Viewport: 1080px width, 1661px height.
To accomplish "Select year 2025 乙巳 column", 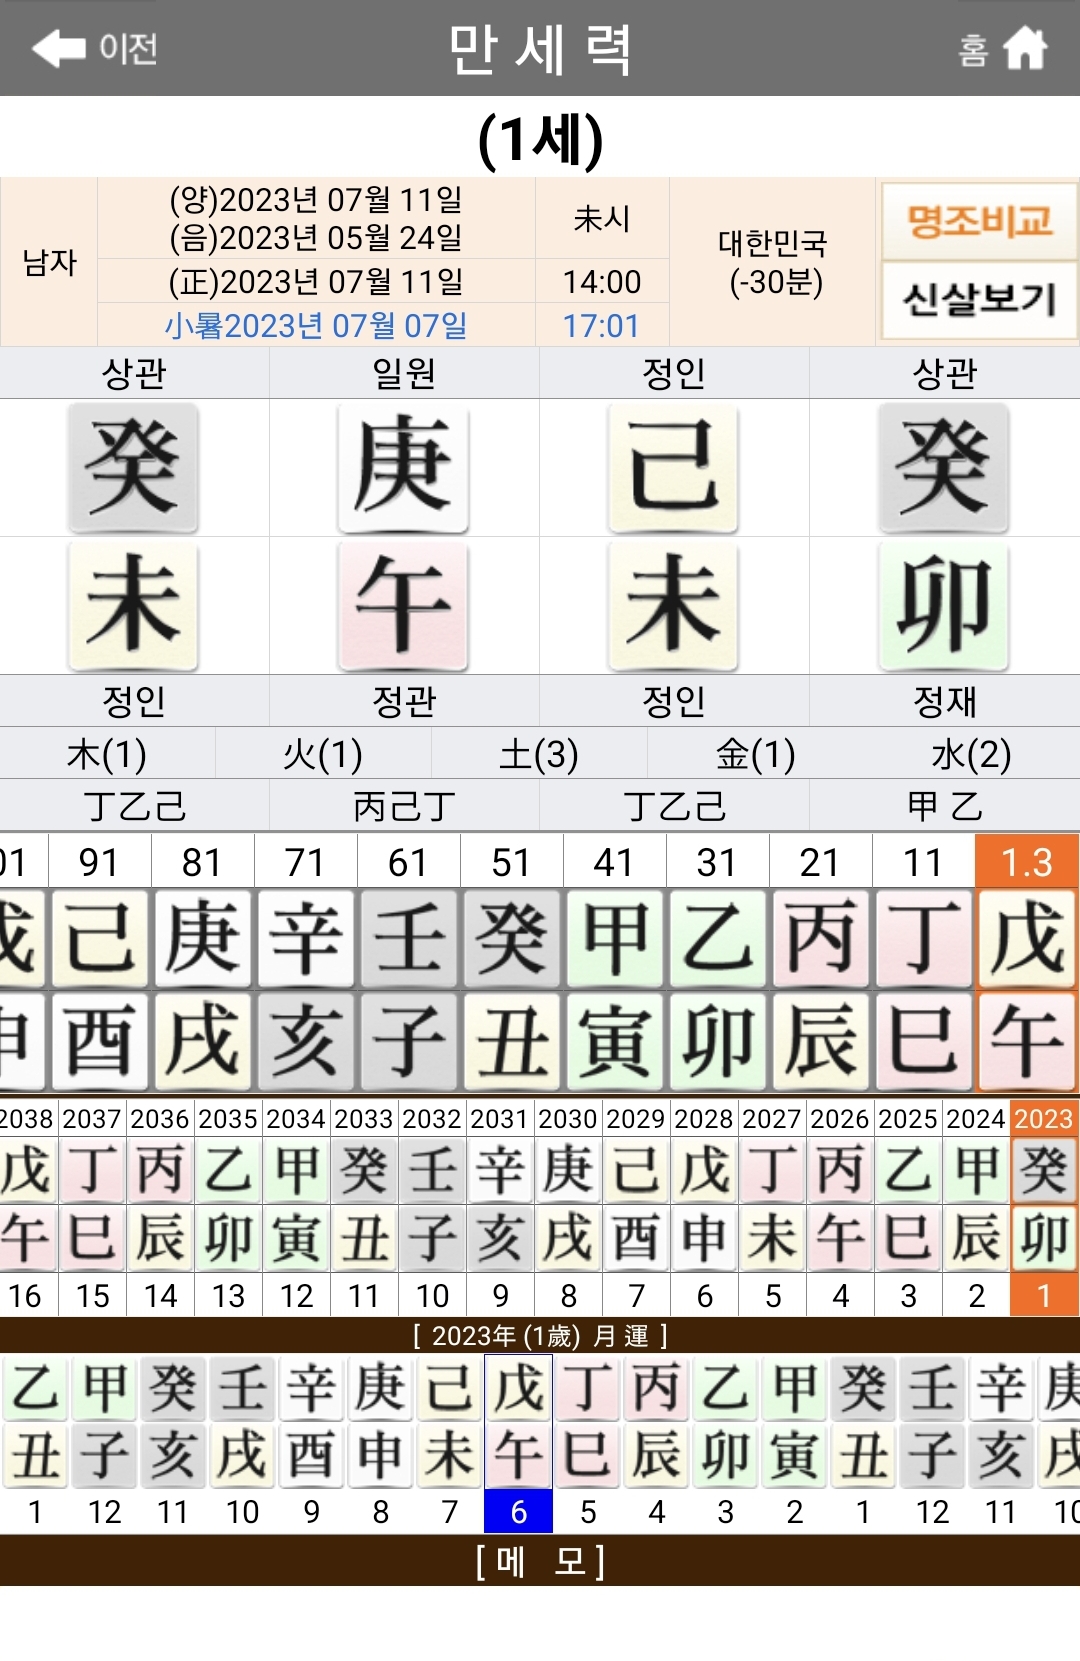I will pyautogui.click(x=908, y=1209).
